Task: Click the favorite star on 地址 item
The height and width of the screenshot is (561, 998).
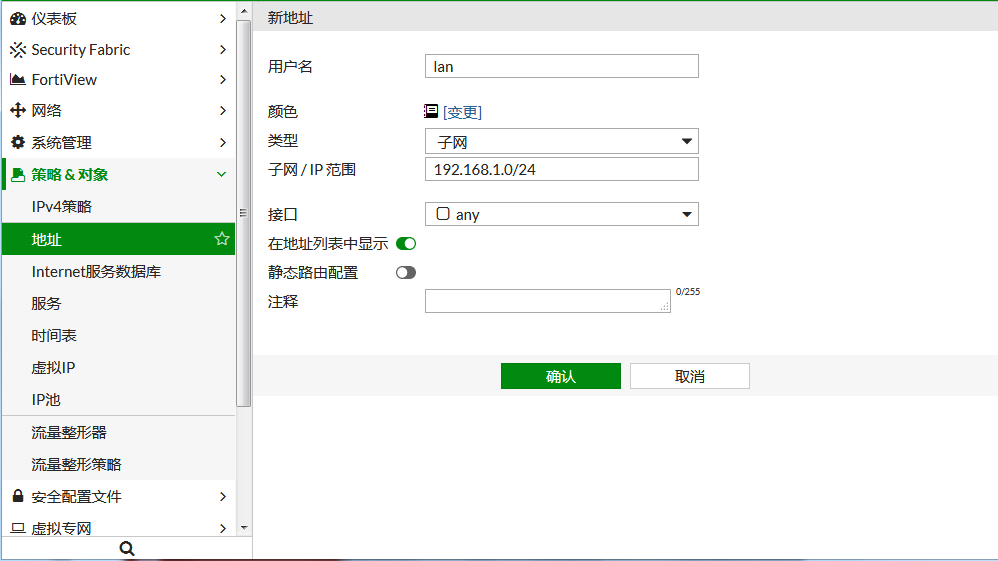Action: click(x=222, y=239)
